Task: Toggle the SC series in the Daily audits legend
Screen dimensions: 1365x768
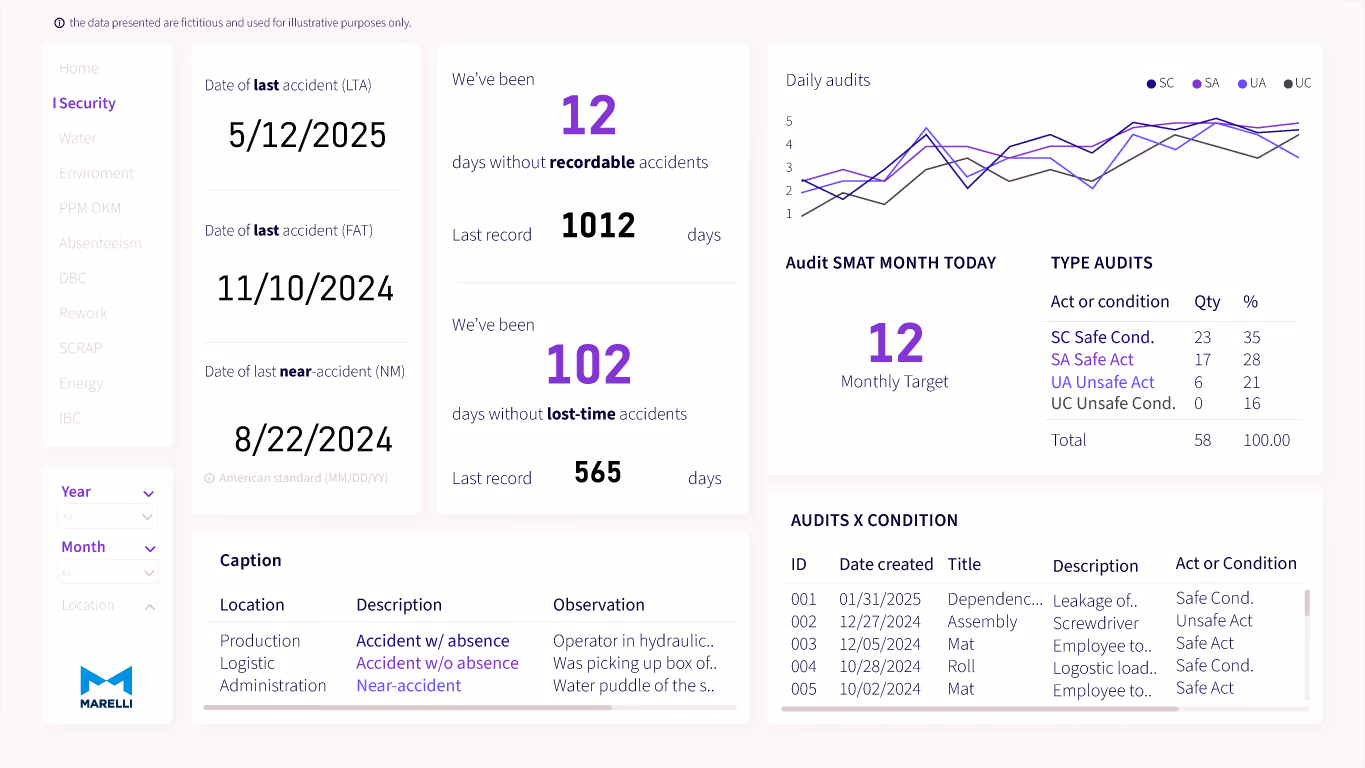Action: click(1159, 83)
